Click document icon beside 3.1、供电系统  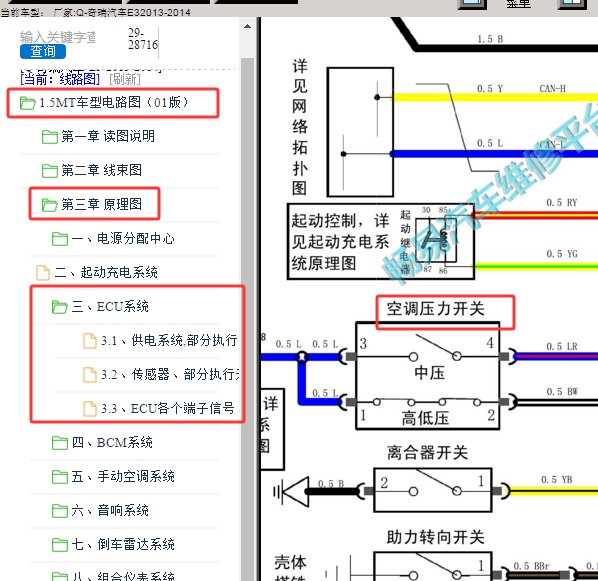pos(90,341)
